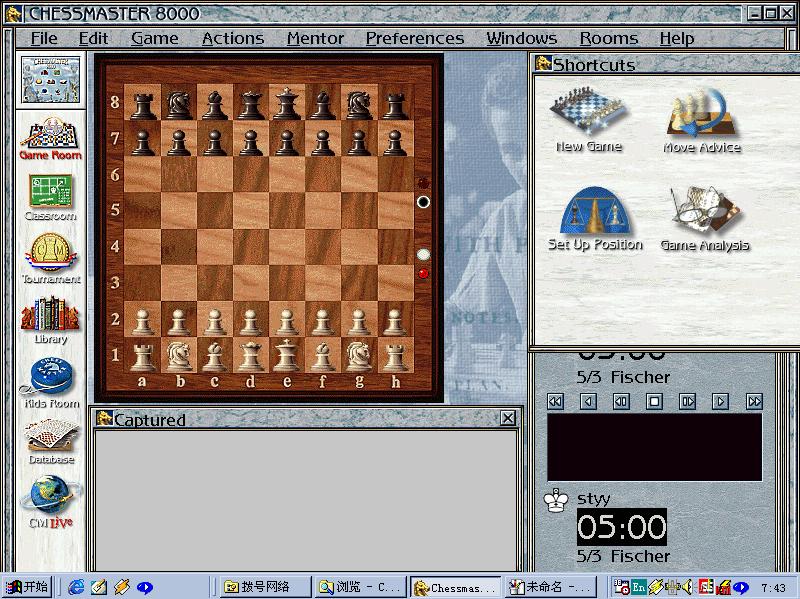Viewport: 800px width, 599px height.
Task: Click the Chessmaster thumbnail atop the sidebar
Action: [x=51, y=80]
